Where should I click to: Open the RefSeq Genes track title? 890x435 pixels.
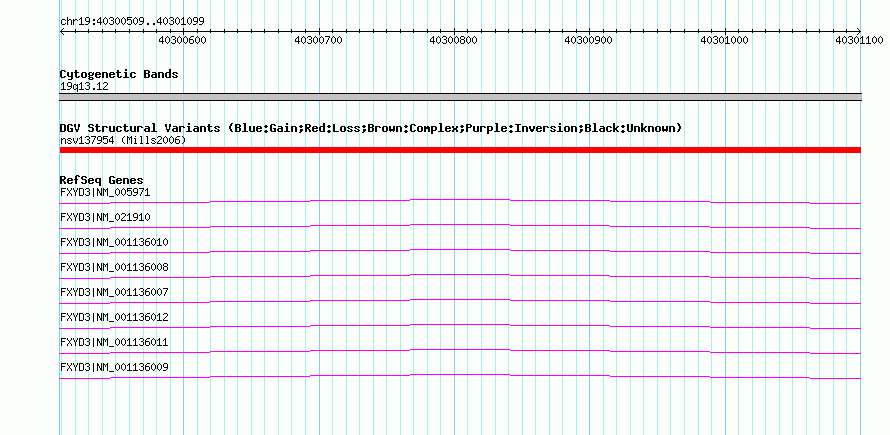pyautogui.click(x=102, y=181)
